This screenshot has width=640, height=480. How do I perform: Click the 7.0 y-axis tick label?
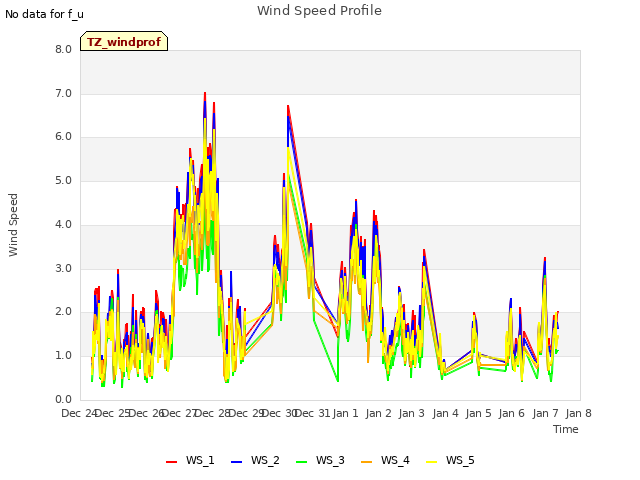(63, 93)
